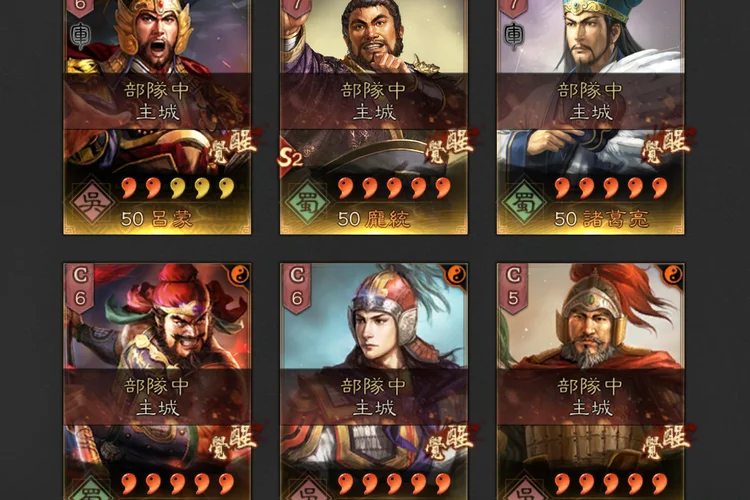Click the S2 season badge on 龐統's card
Viewport: 750px width, 500px height.
pos(289,157)
